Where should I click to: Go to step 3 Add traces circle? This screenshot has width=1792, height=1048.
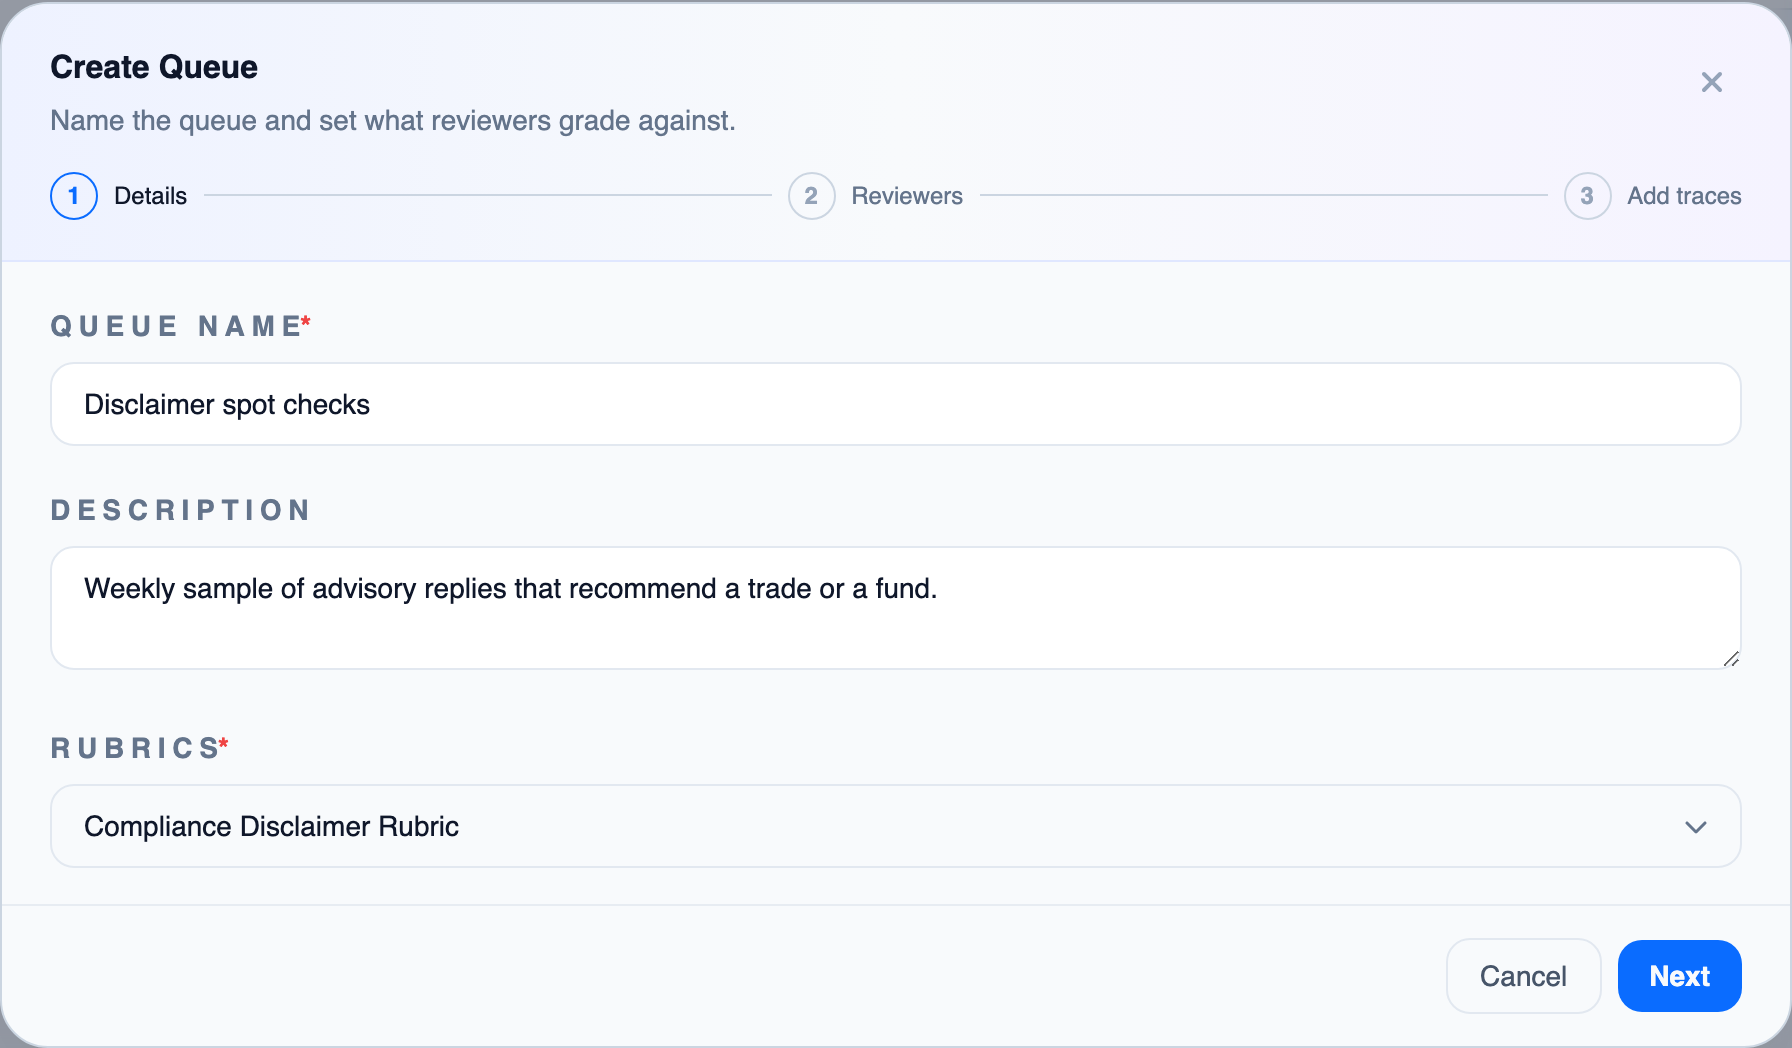click(x=1587, y=196)
